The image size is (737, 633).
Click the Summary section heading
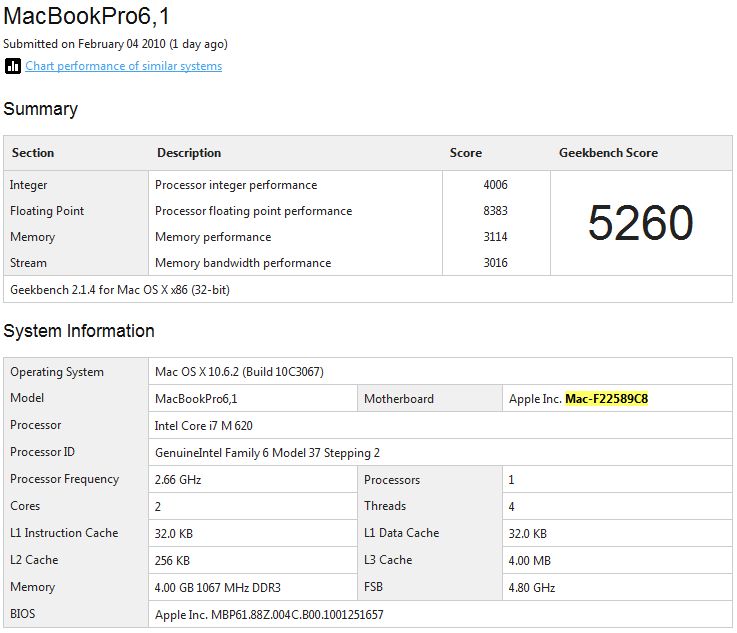40,109
